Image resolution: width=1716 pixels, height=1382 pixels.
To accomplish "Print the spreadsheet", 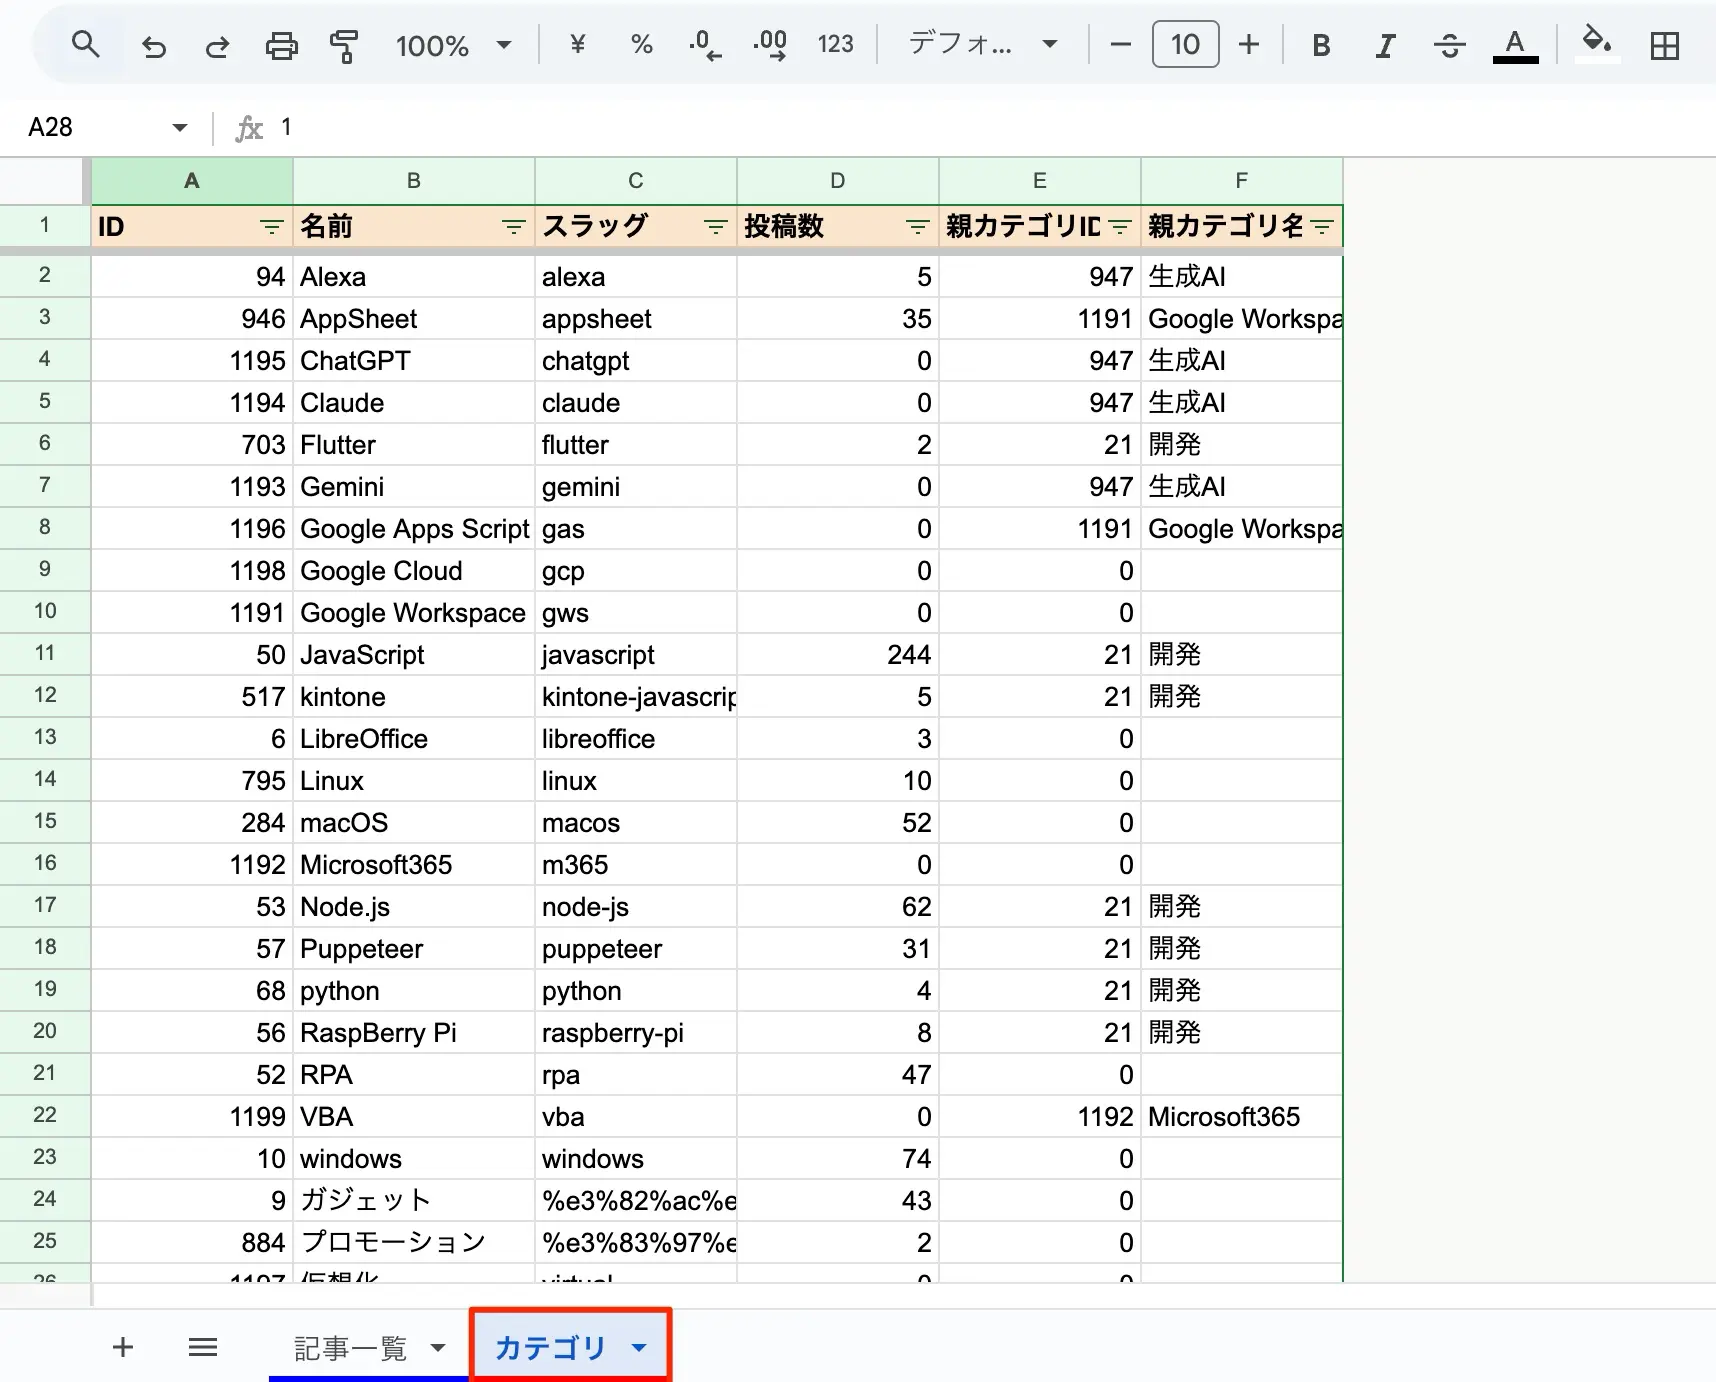I will point(281,46).
